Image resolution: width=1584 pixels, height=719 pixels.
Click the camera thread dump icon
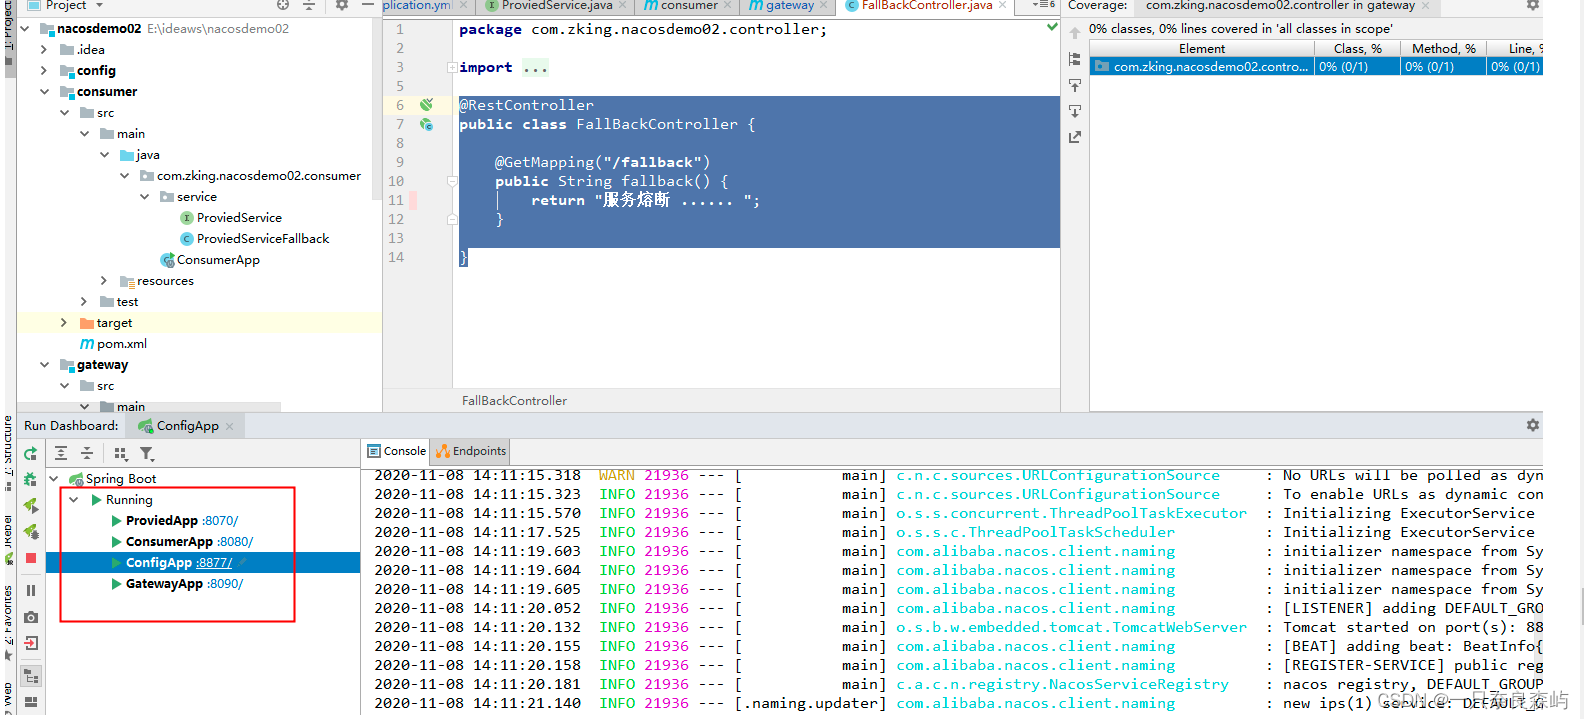pyautogui.click(x=31, y=617)
